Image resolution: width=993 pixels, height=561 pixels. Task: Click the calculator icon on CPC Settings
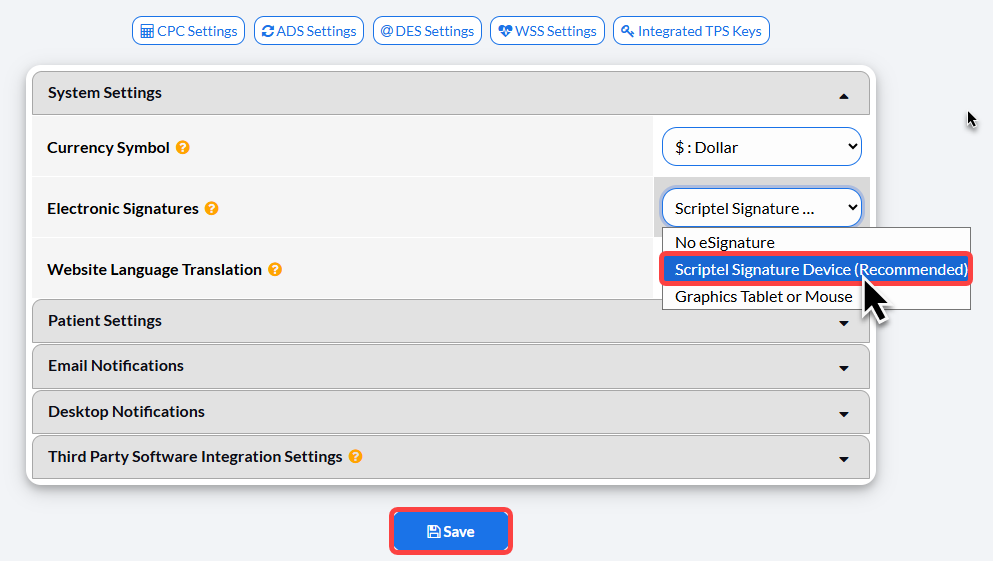coord(147,32)
